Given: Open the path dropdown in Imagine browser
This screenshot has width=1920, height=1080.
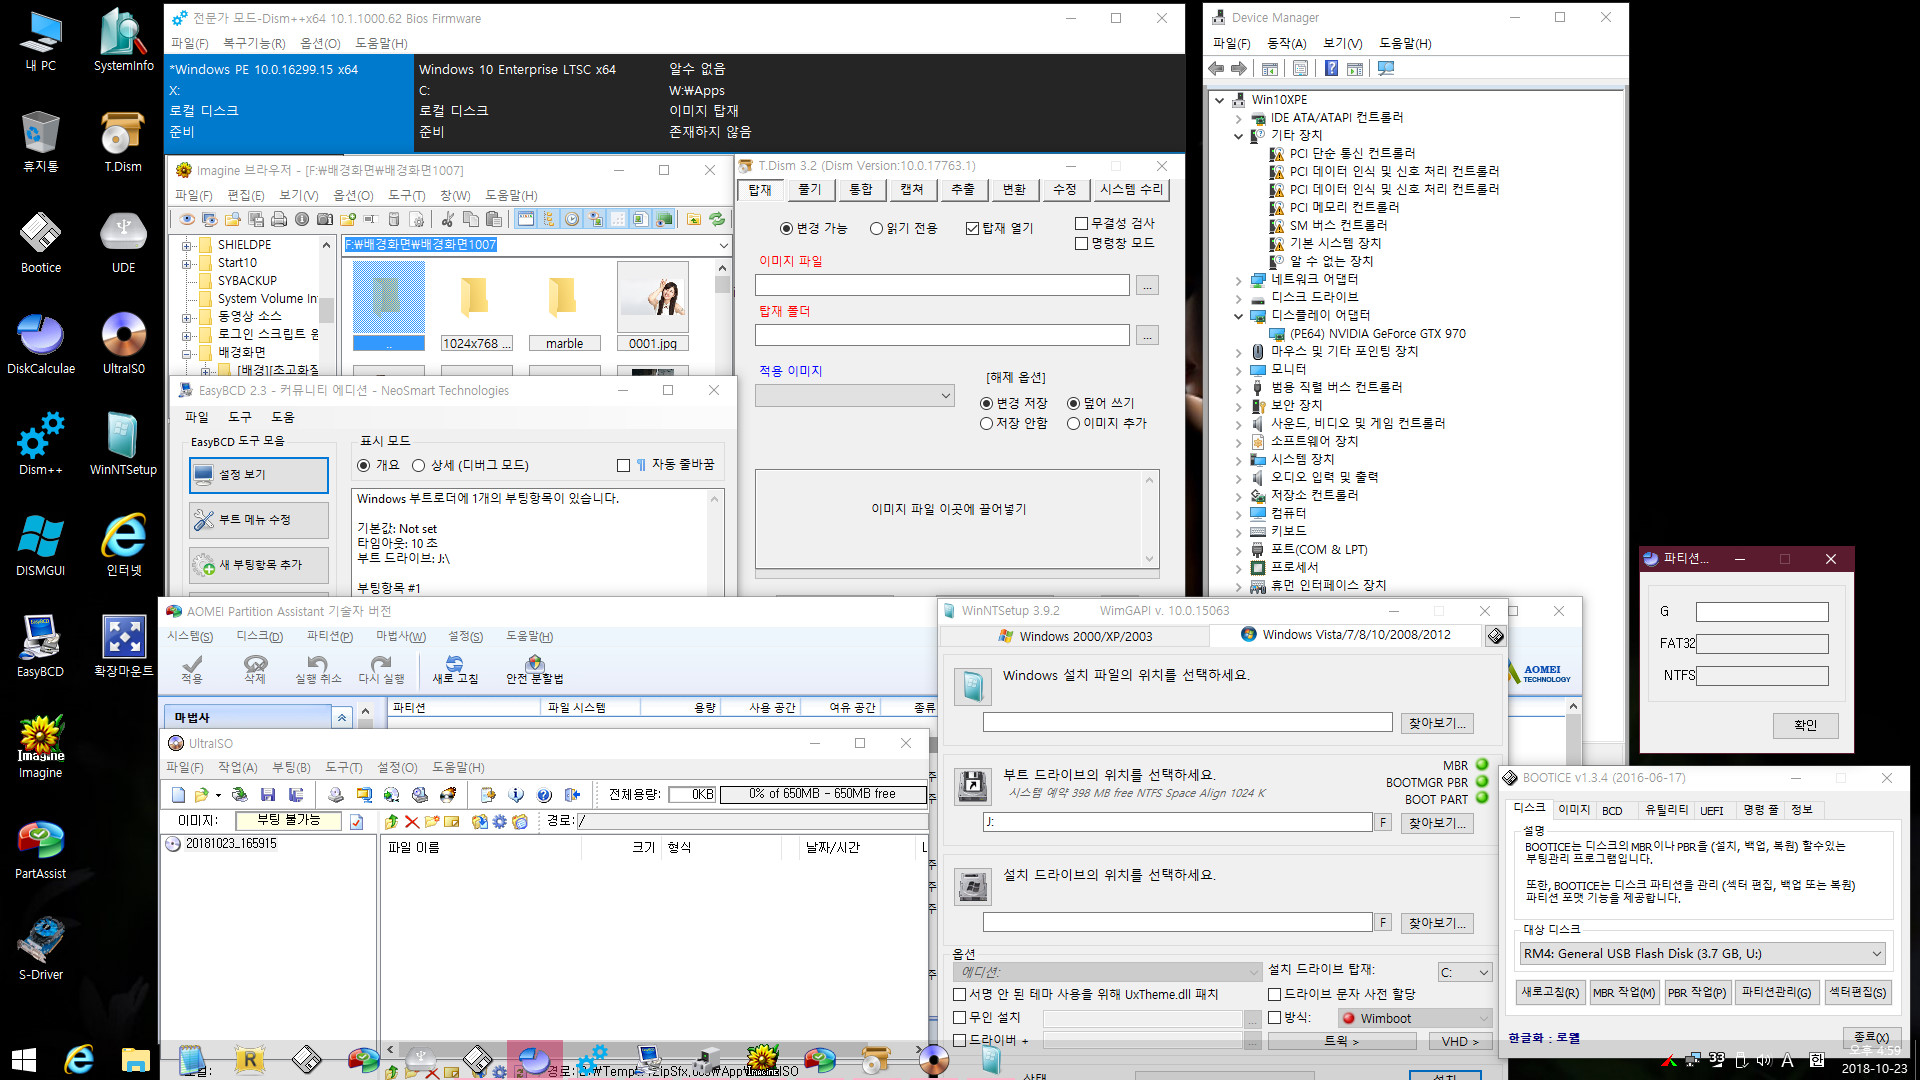Looking at the screenshot, I should [x=723, y=245].
